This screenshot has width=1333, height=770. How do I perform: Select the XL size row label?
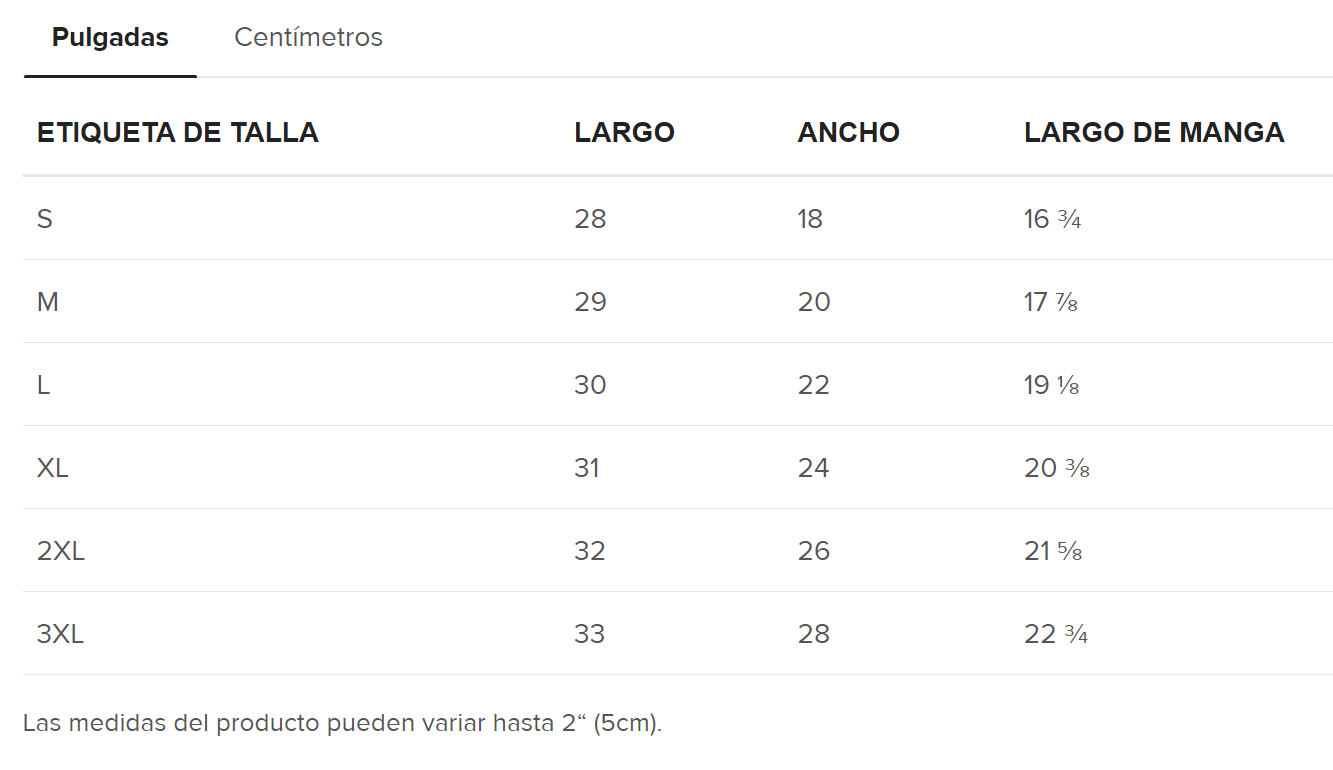pos(53,468)
